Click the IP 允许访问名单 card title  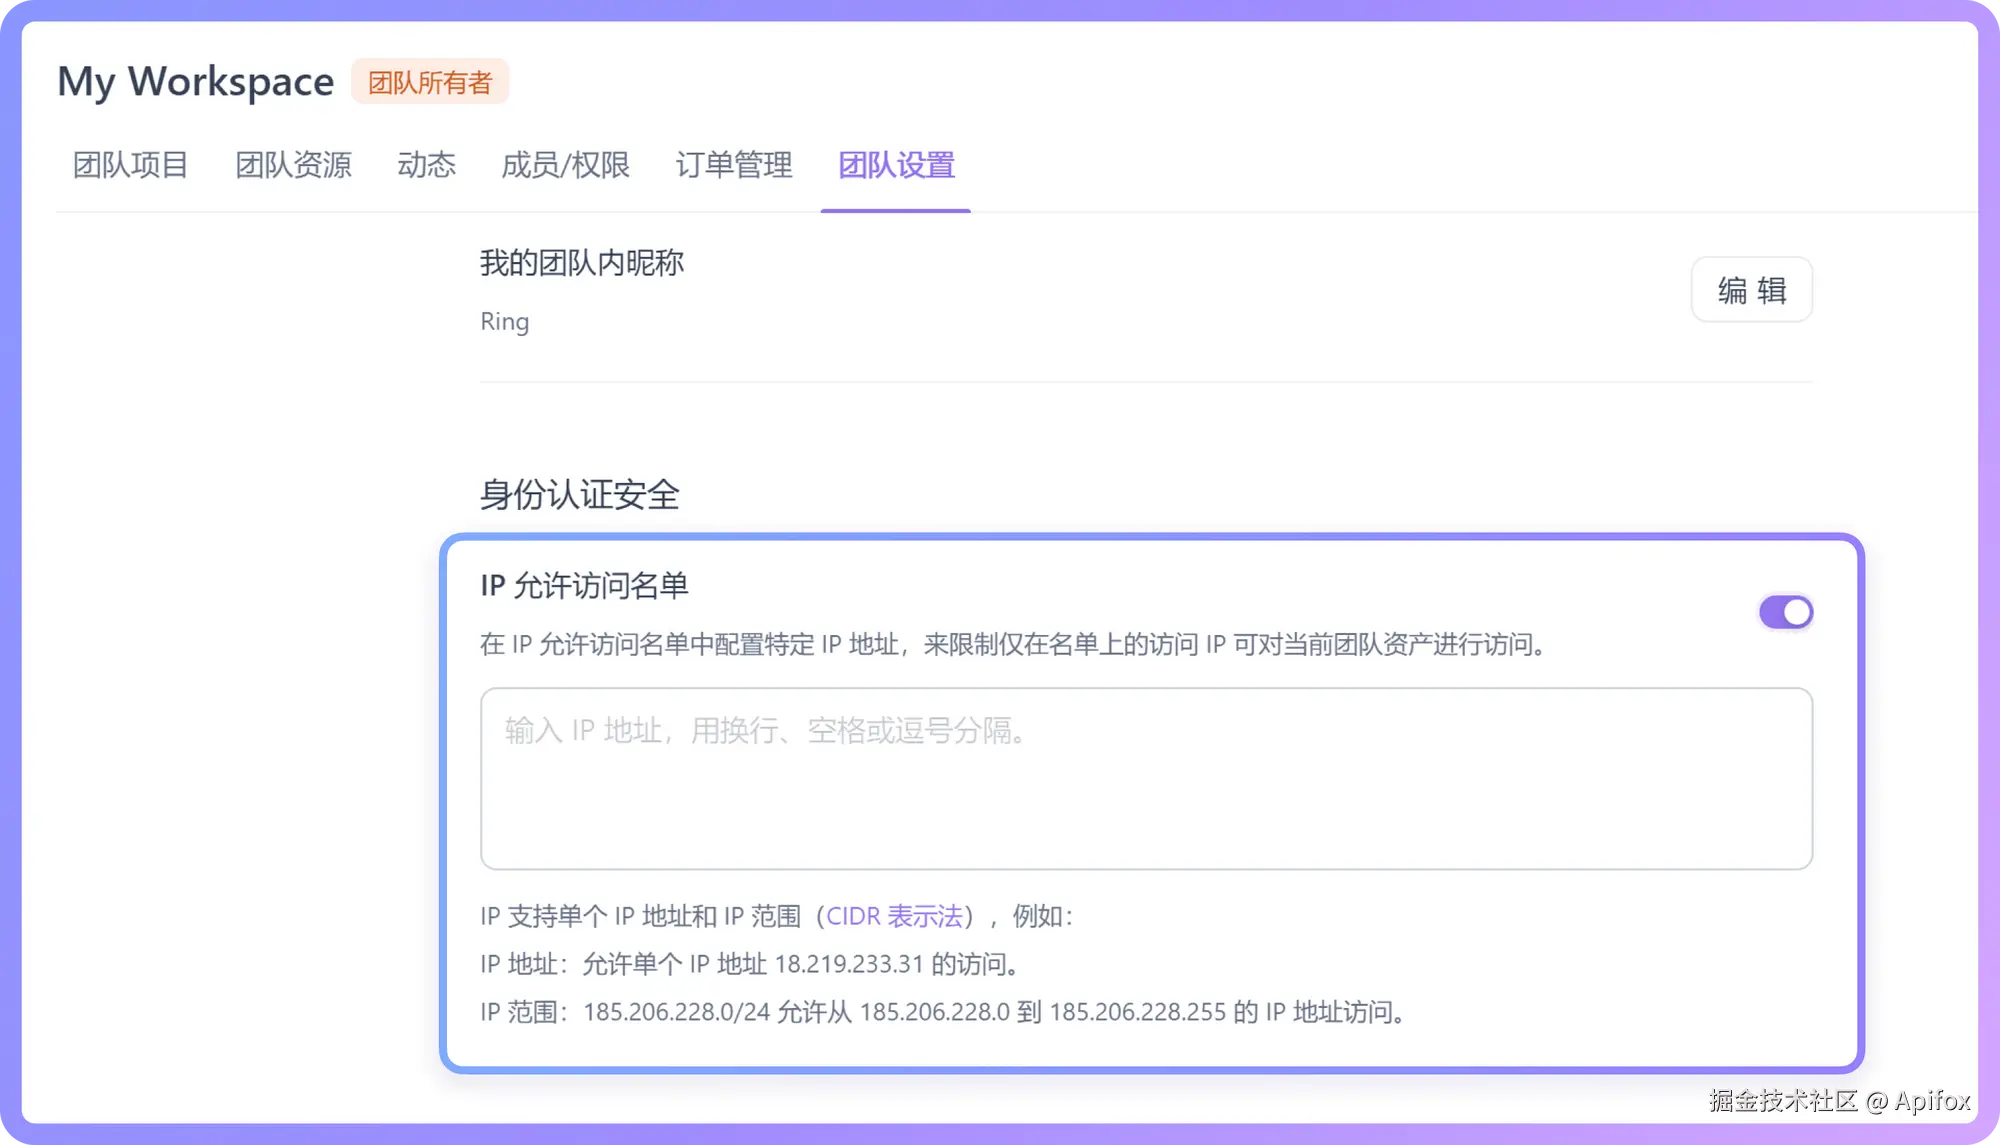[584, 586]
